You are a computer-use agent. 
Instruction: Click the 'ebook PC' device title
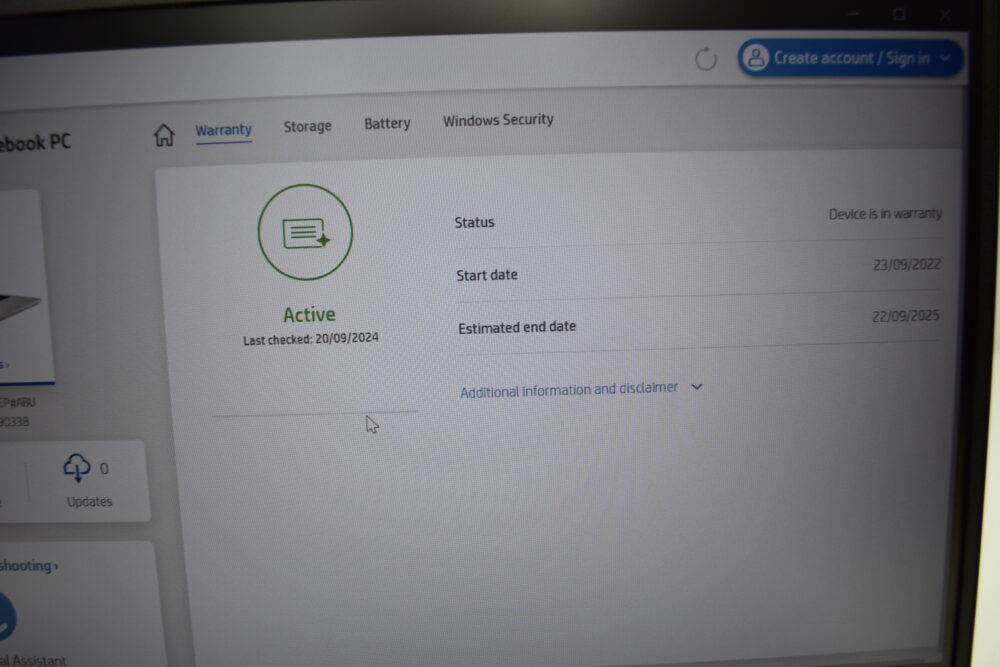pyautogui.click(x=34, y=142)
